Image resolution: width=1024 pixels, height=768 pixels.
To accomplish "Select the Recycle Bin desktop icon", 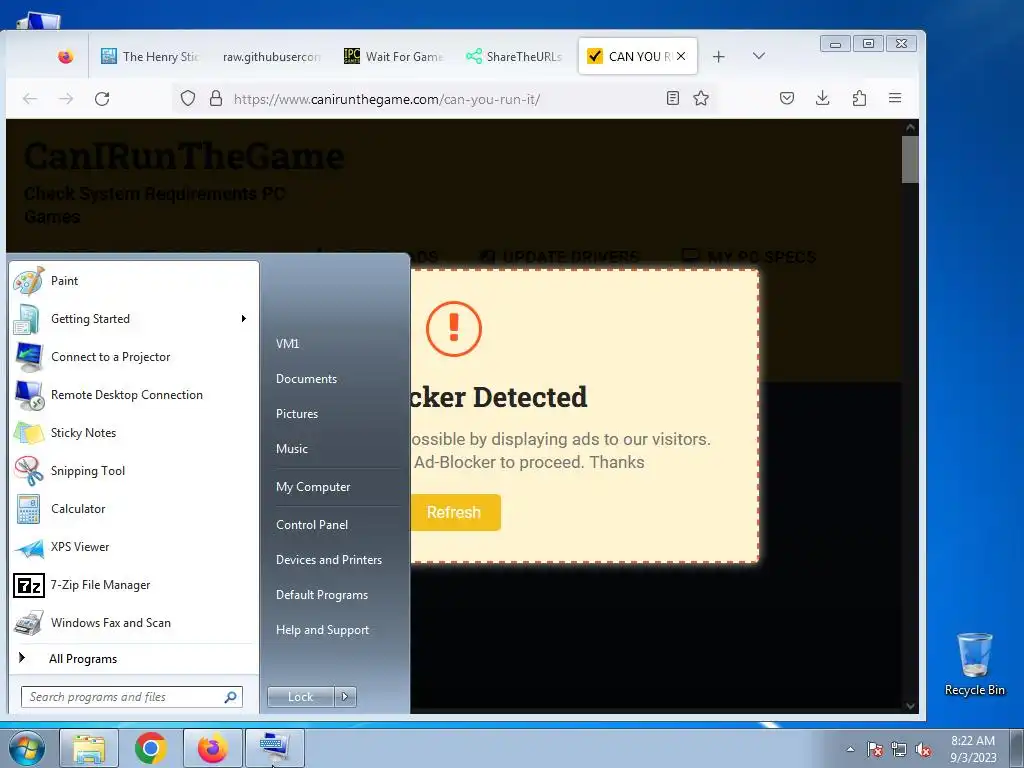I will point(974,664).
